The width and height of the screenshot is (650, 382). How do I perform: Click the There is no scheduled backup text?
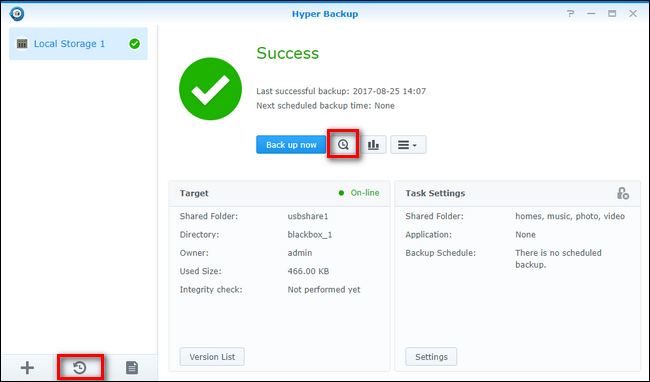pyautogui.click(x=558, y=259)
